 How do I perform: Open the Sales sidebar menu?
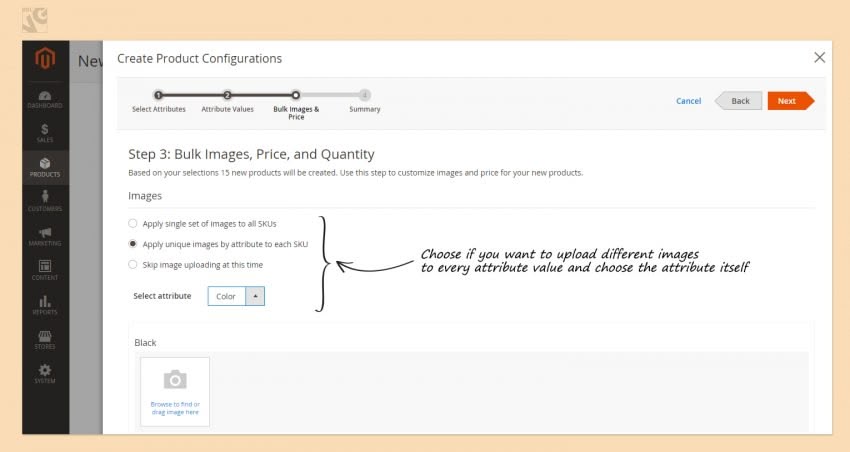(x=45, y=133)
